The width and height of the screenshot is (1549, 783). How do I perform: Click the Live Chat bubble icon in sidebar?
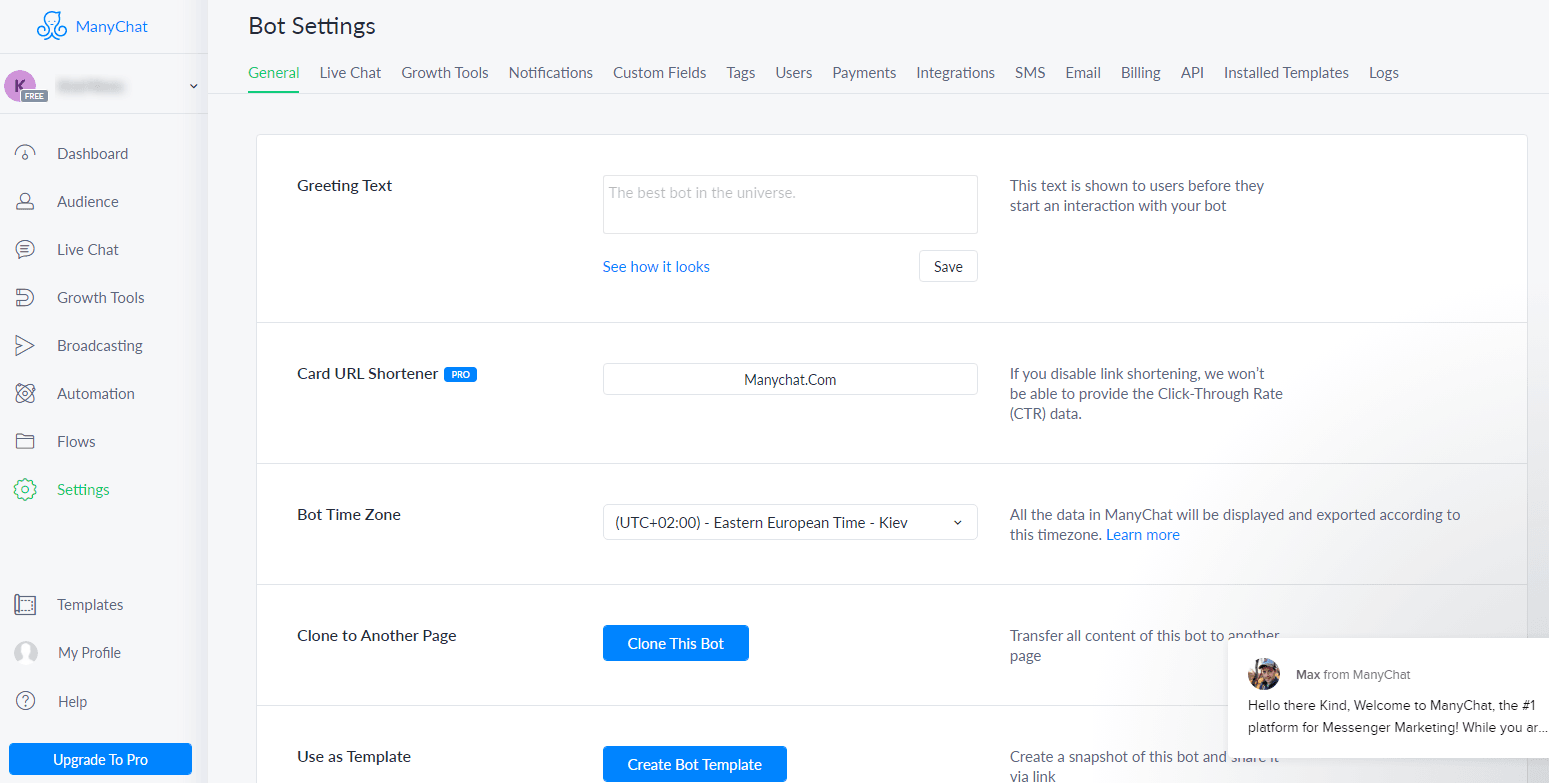coord(25,250)
